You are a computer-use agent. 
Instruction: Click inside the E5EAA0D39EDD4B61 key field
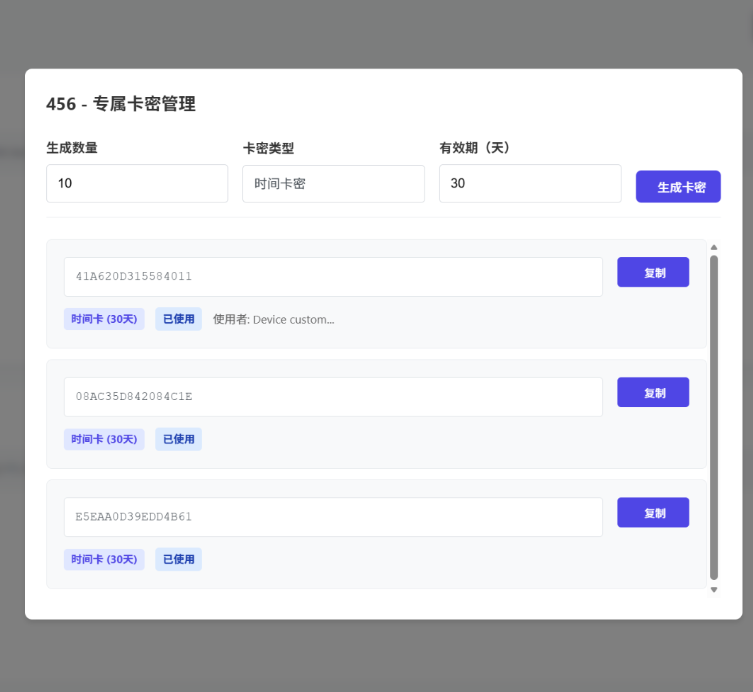(x=333, y=517)
